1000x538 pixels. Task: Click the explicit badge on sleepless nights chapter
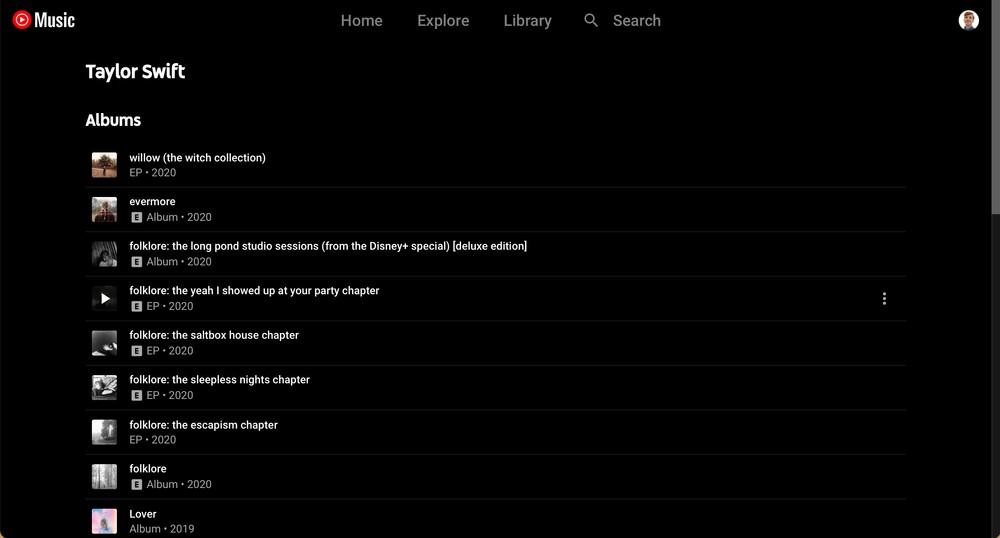tap(136, 396)
